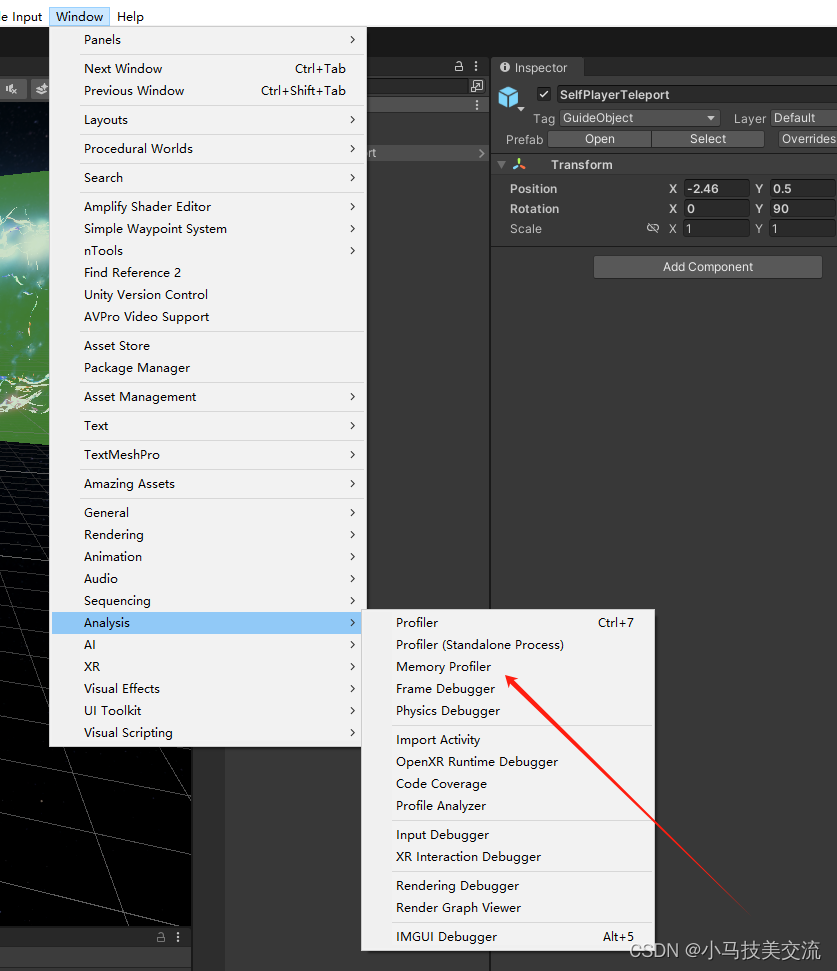Image resolution: width=837 pixels, height=971 pixels.
Task: Uncheck the SelfPlayerTeleport active checkbox
Action: click(543, 95)
